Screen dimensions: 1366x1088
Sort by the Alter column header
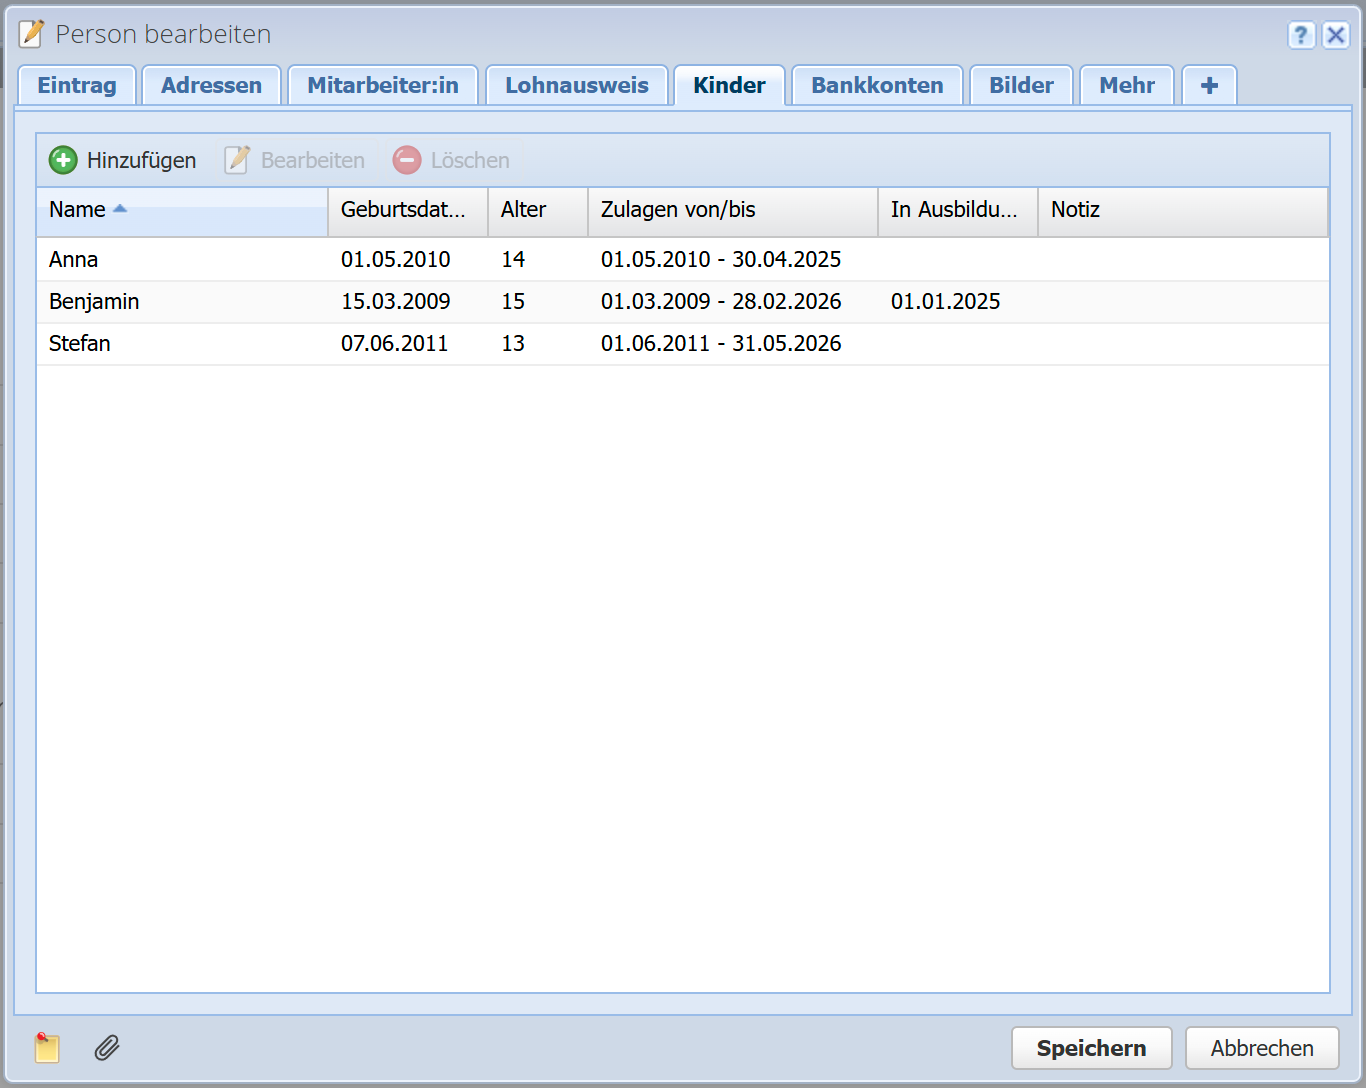point(524,210)
